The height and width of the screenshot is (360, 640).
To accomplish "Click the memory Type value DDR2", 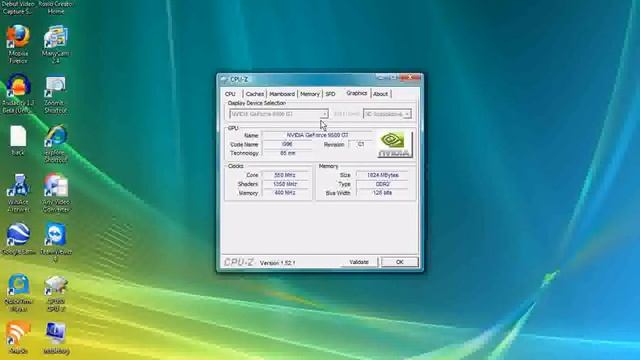I will pyautogui.click(x=382, y=184).
